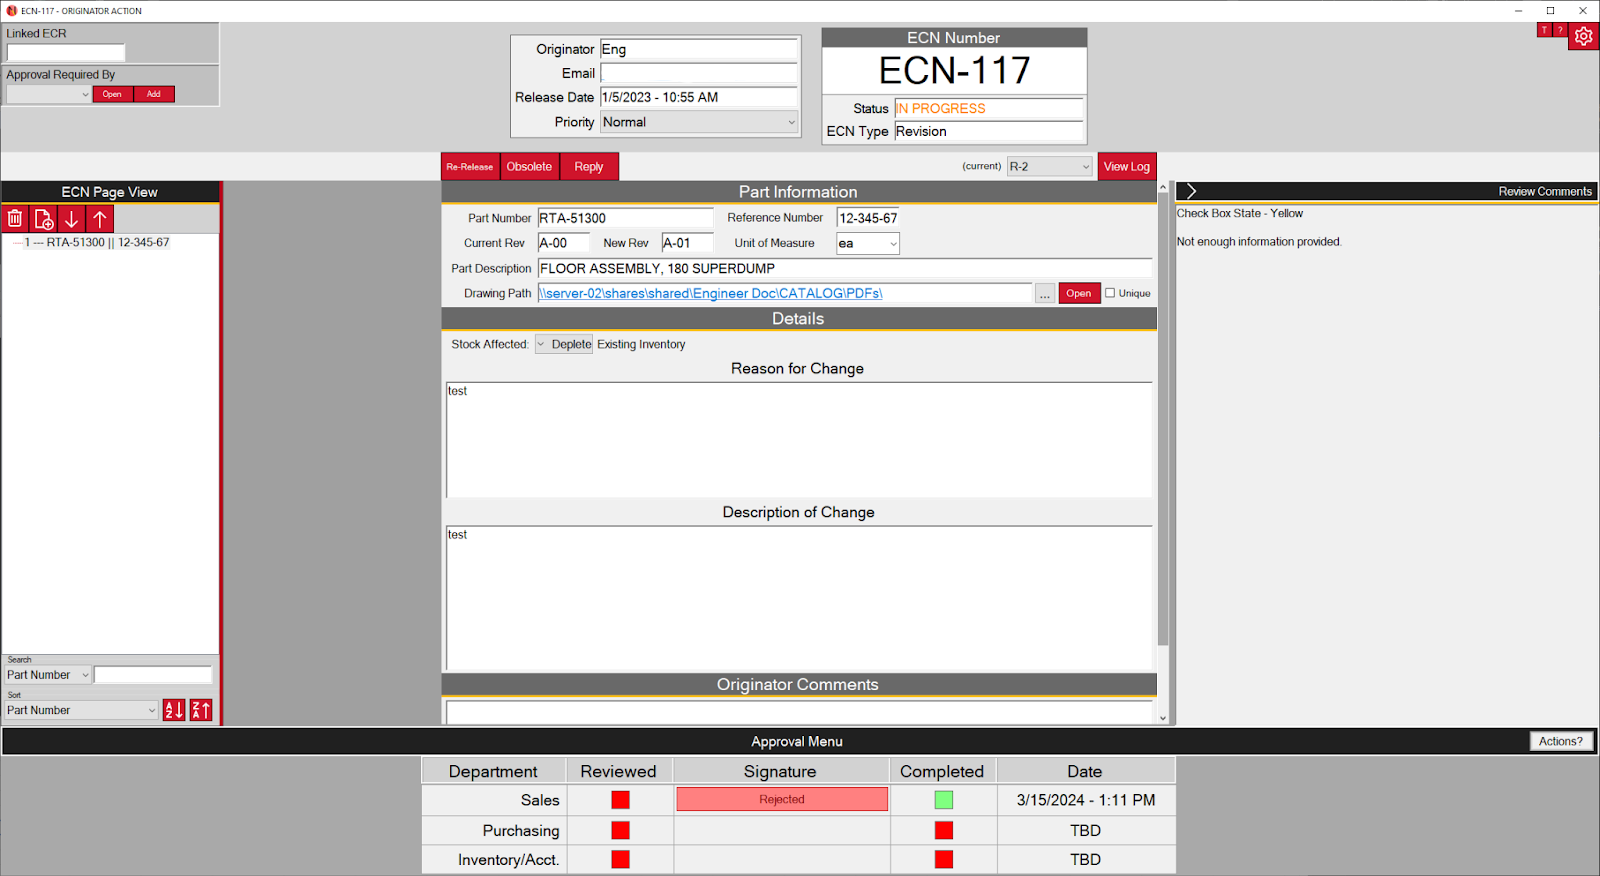Click the green Sales Completed box
Viewport: 1600px width, 876px height.
click(943, 800)
